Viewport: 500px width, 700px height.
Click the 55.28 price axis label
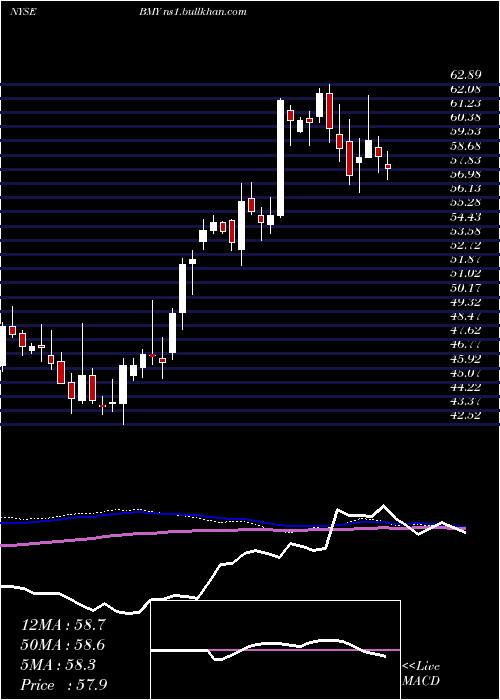[465, 203]
